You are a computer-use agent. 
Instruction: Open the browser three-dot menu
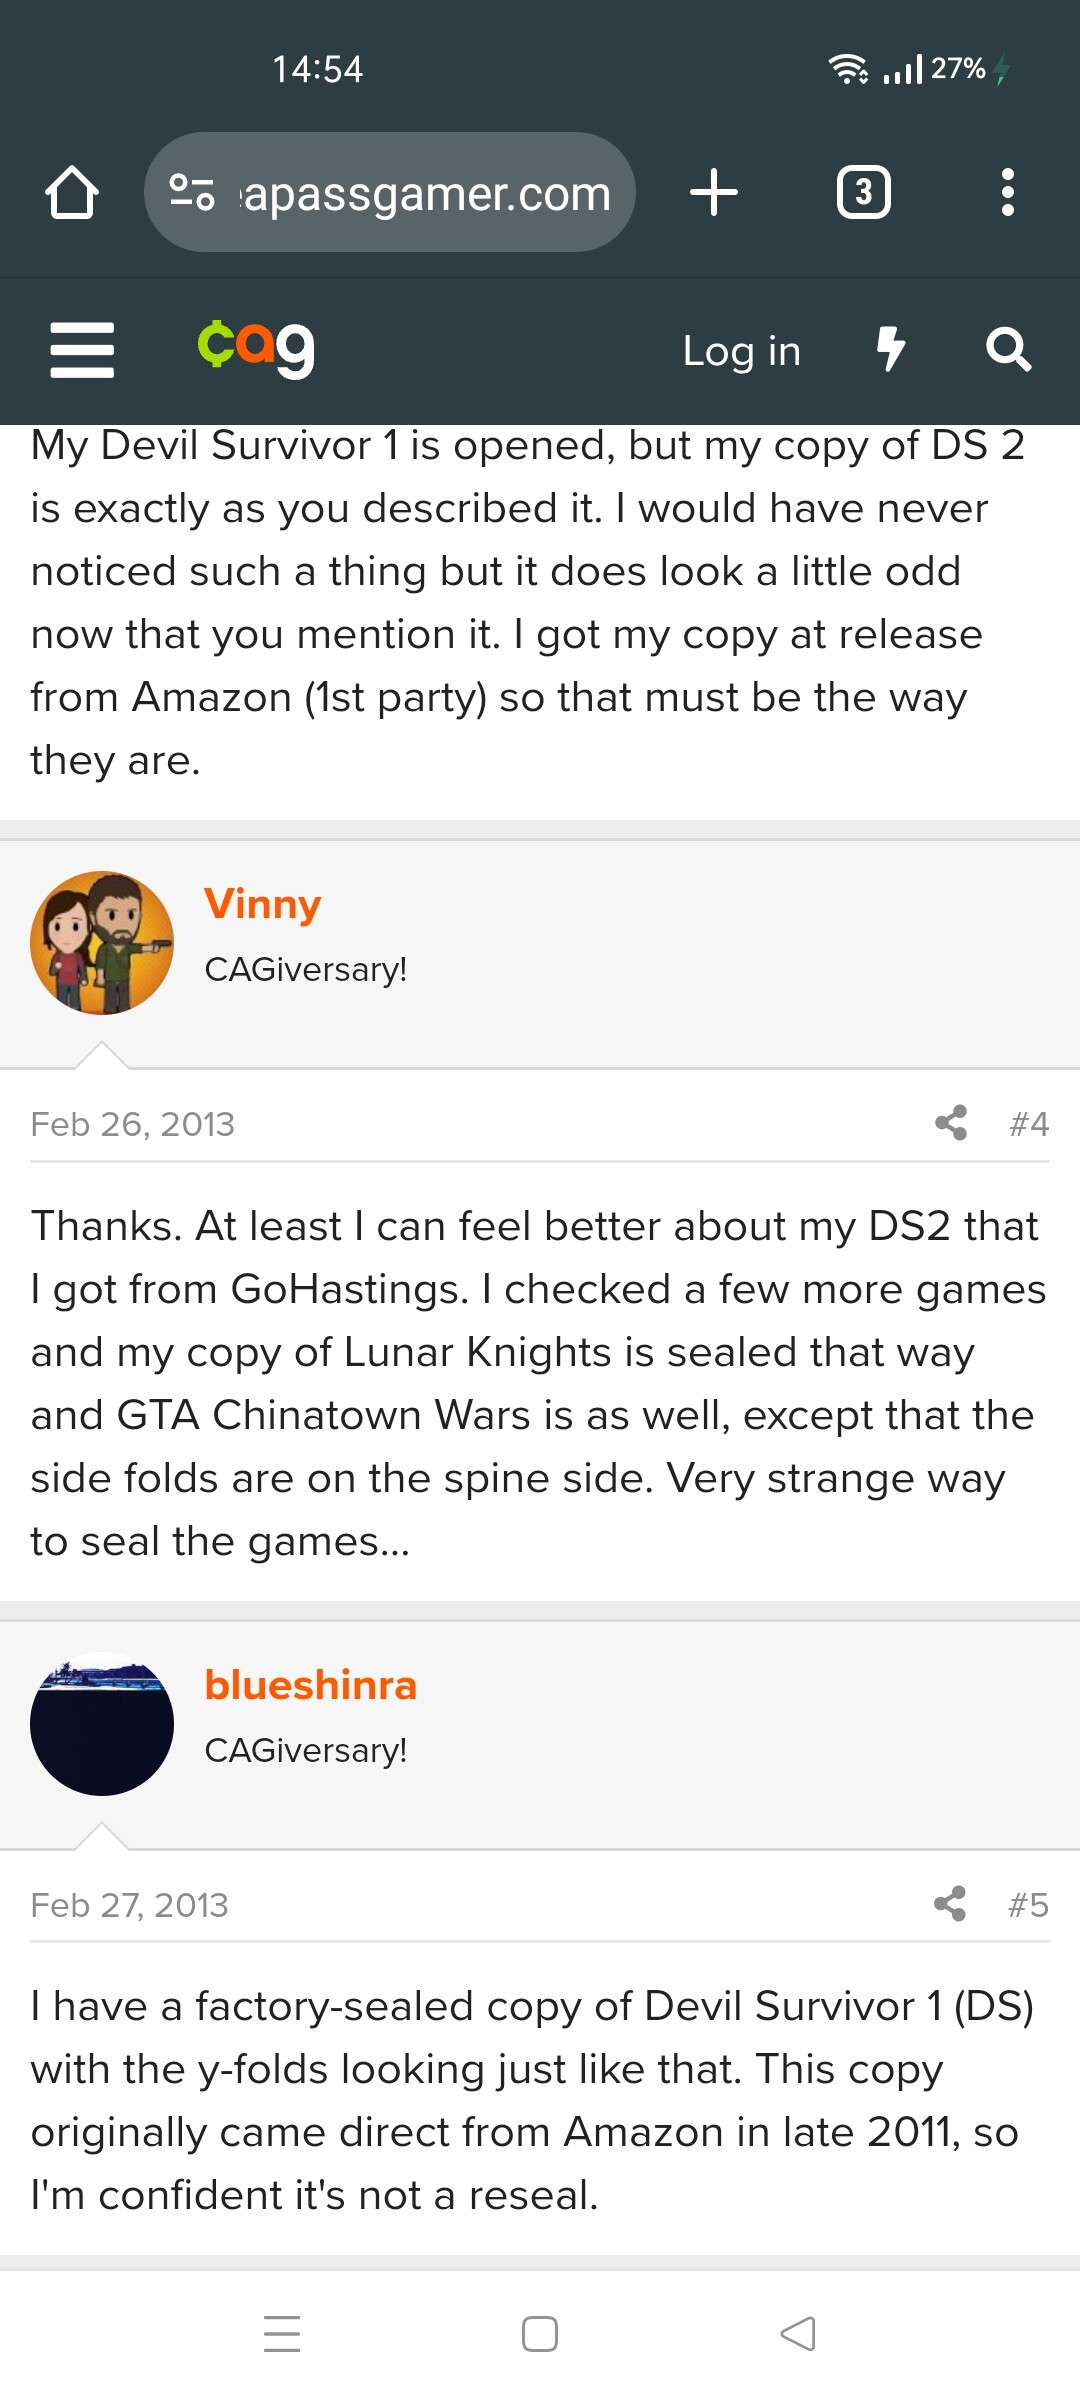[1007, 192]
